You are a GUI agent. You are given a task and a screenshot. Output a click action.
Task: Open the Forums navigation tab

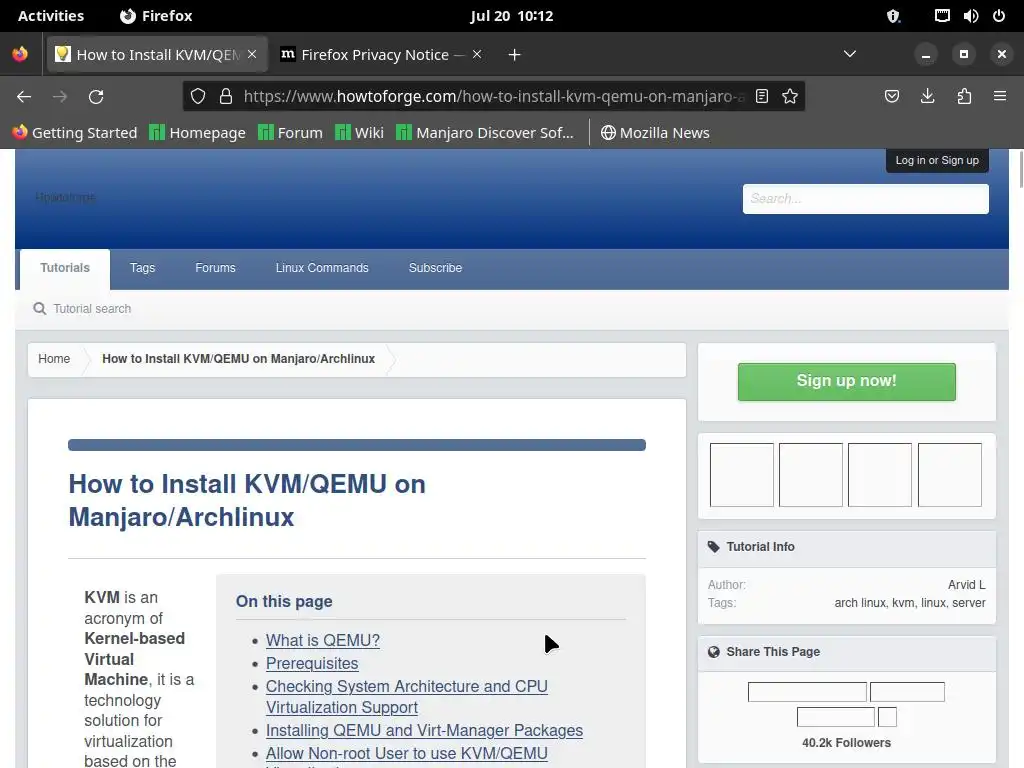216,268
